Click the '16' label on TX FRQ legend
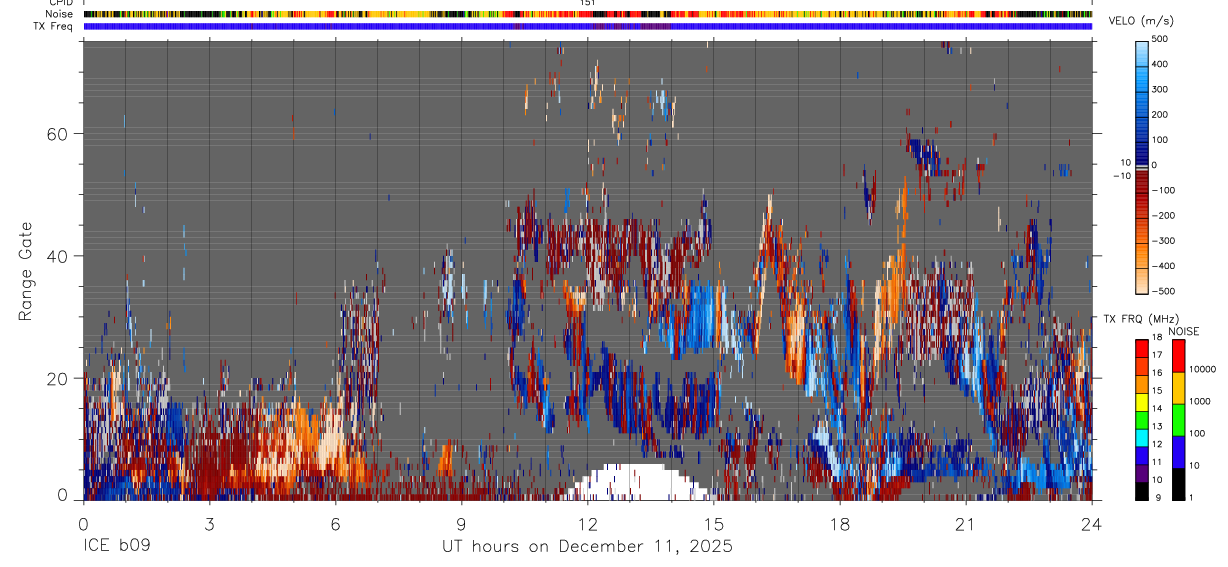 [x=1158, y=373]
